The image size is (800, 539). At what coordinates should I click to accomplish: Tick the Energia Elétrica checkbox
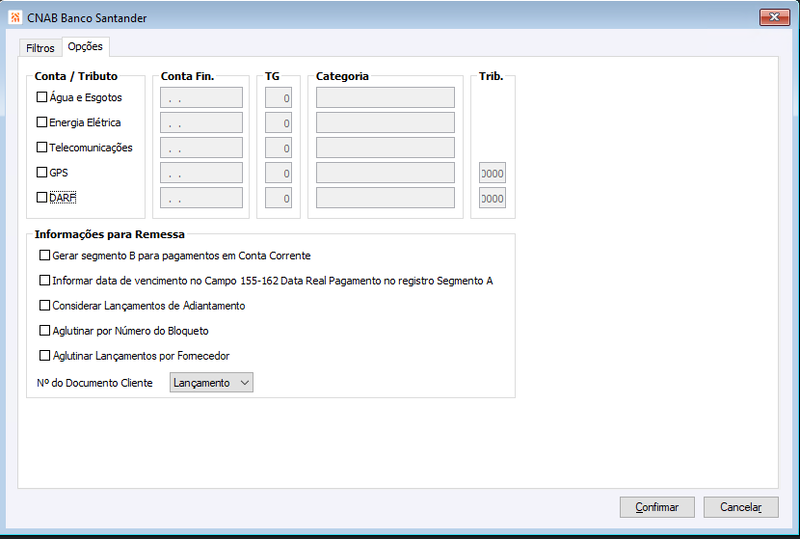[42, 122]
